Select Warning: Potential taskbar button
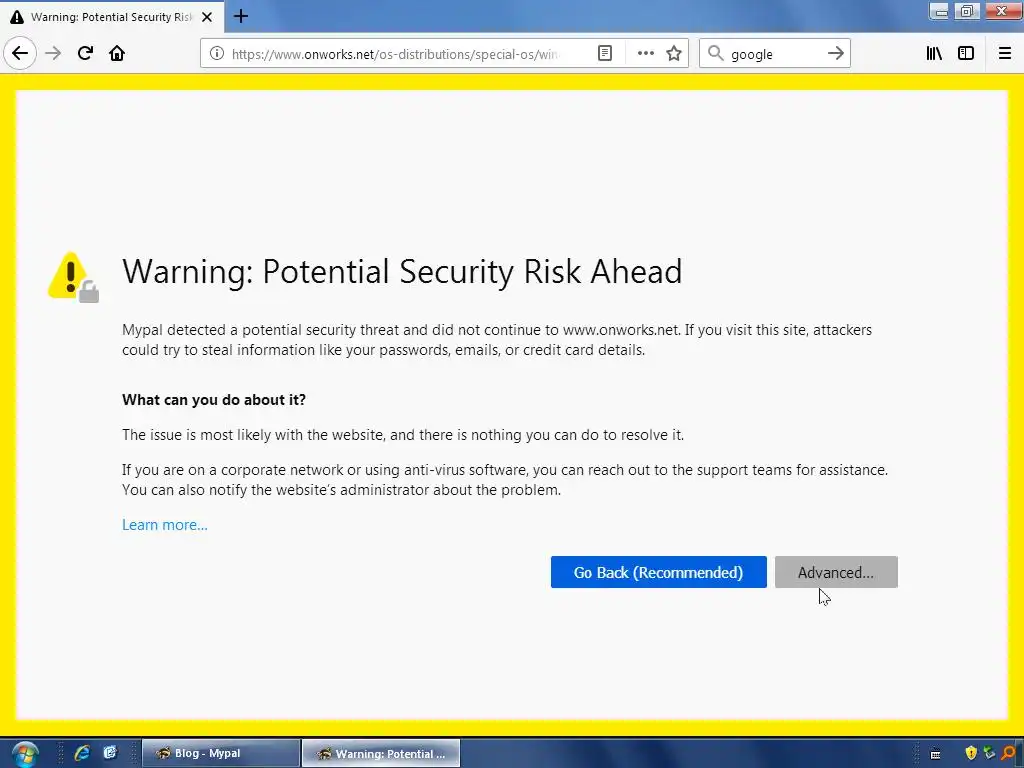This screenshot has height=768, width=1024. 381,753
